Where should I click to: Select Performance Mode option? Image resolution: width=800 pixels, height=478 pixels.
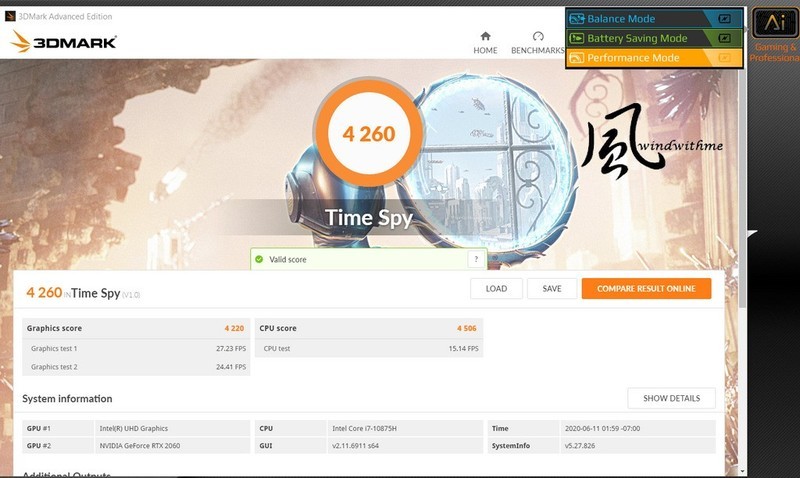654,58
